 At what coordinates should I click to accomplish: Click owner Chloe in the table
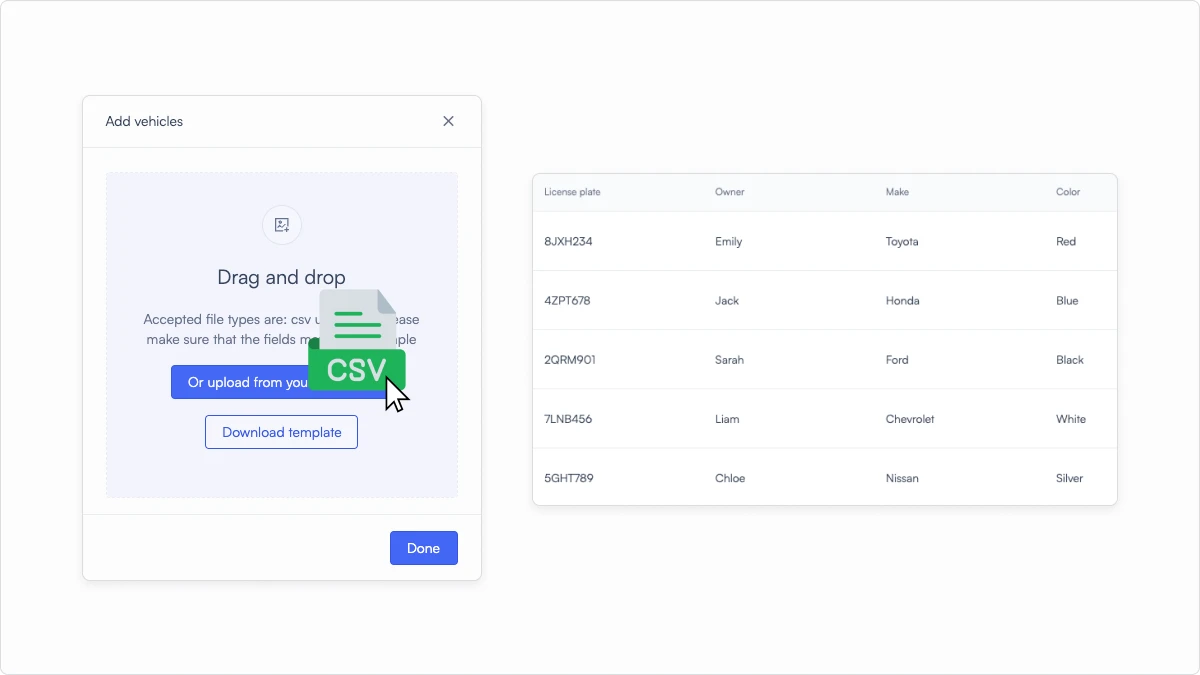click(x=730, y=478)
